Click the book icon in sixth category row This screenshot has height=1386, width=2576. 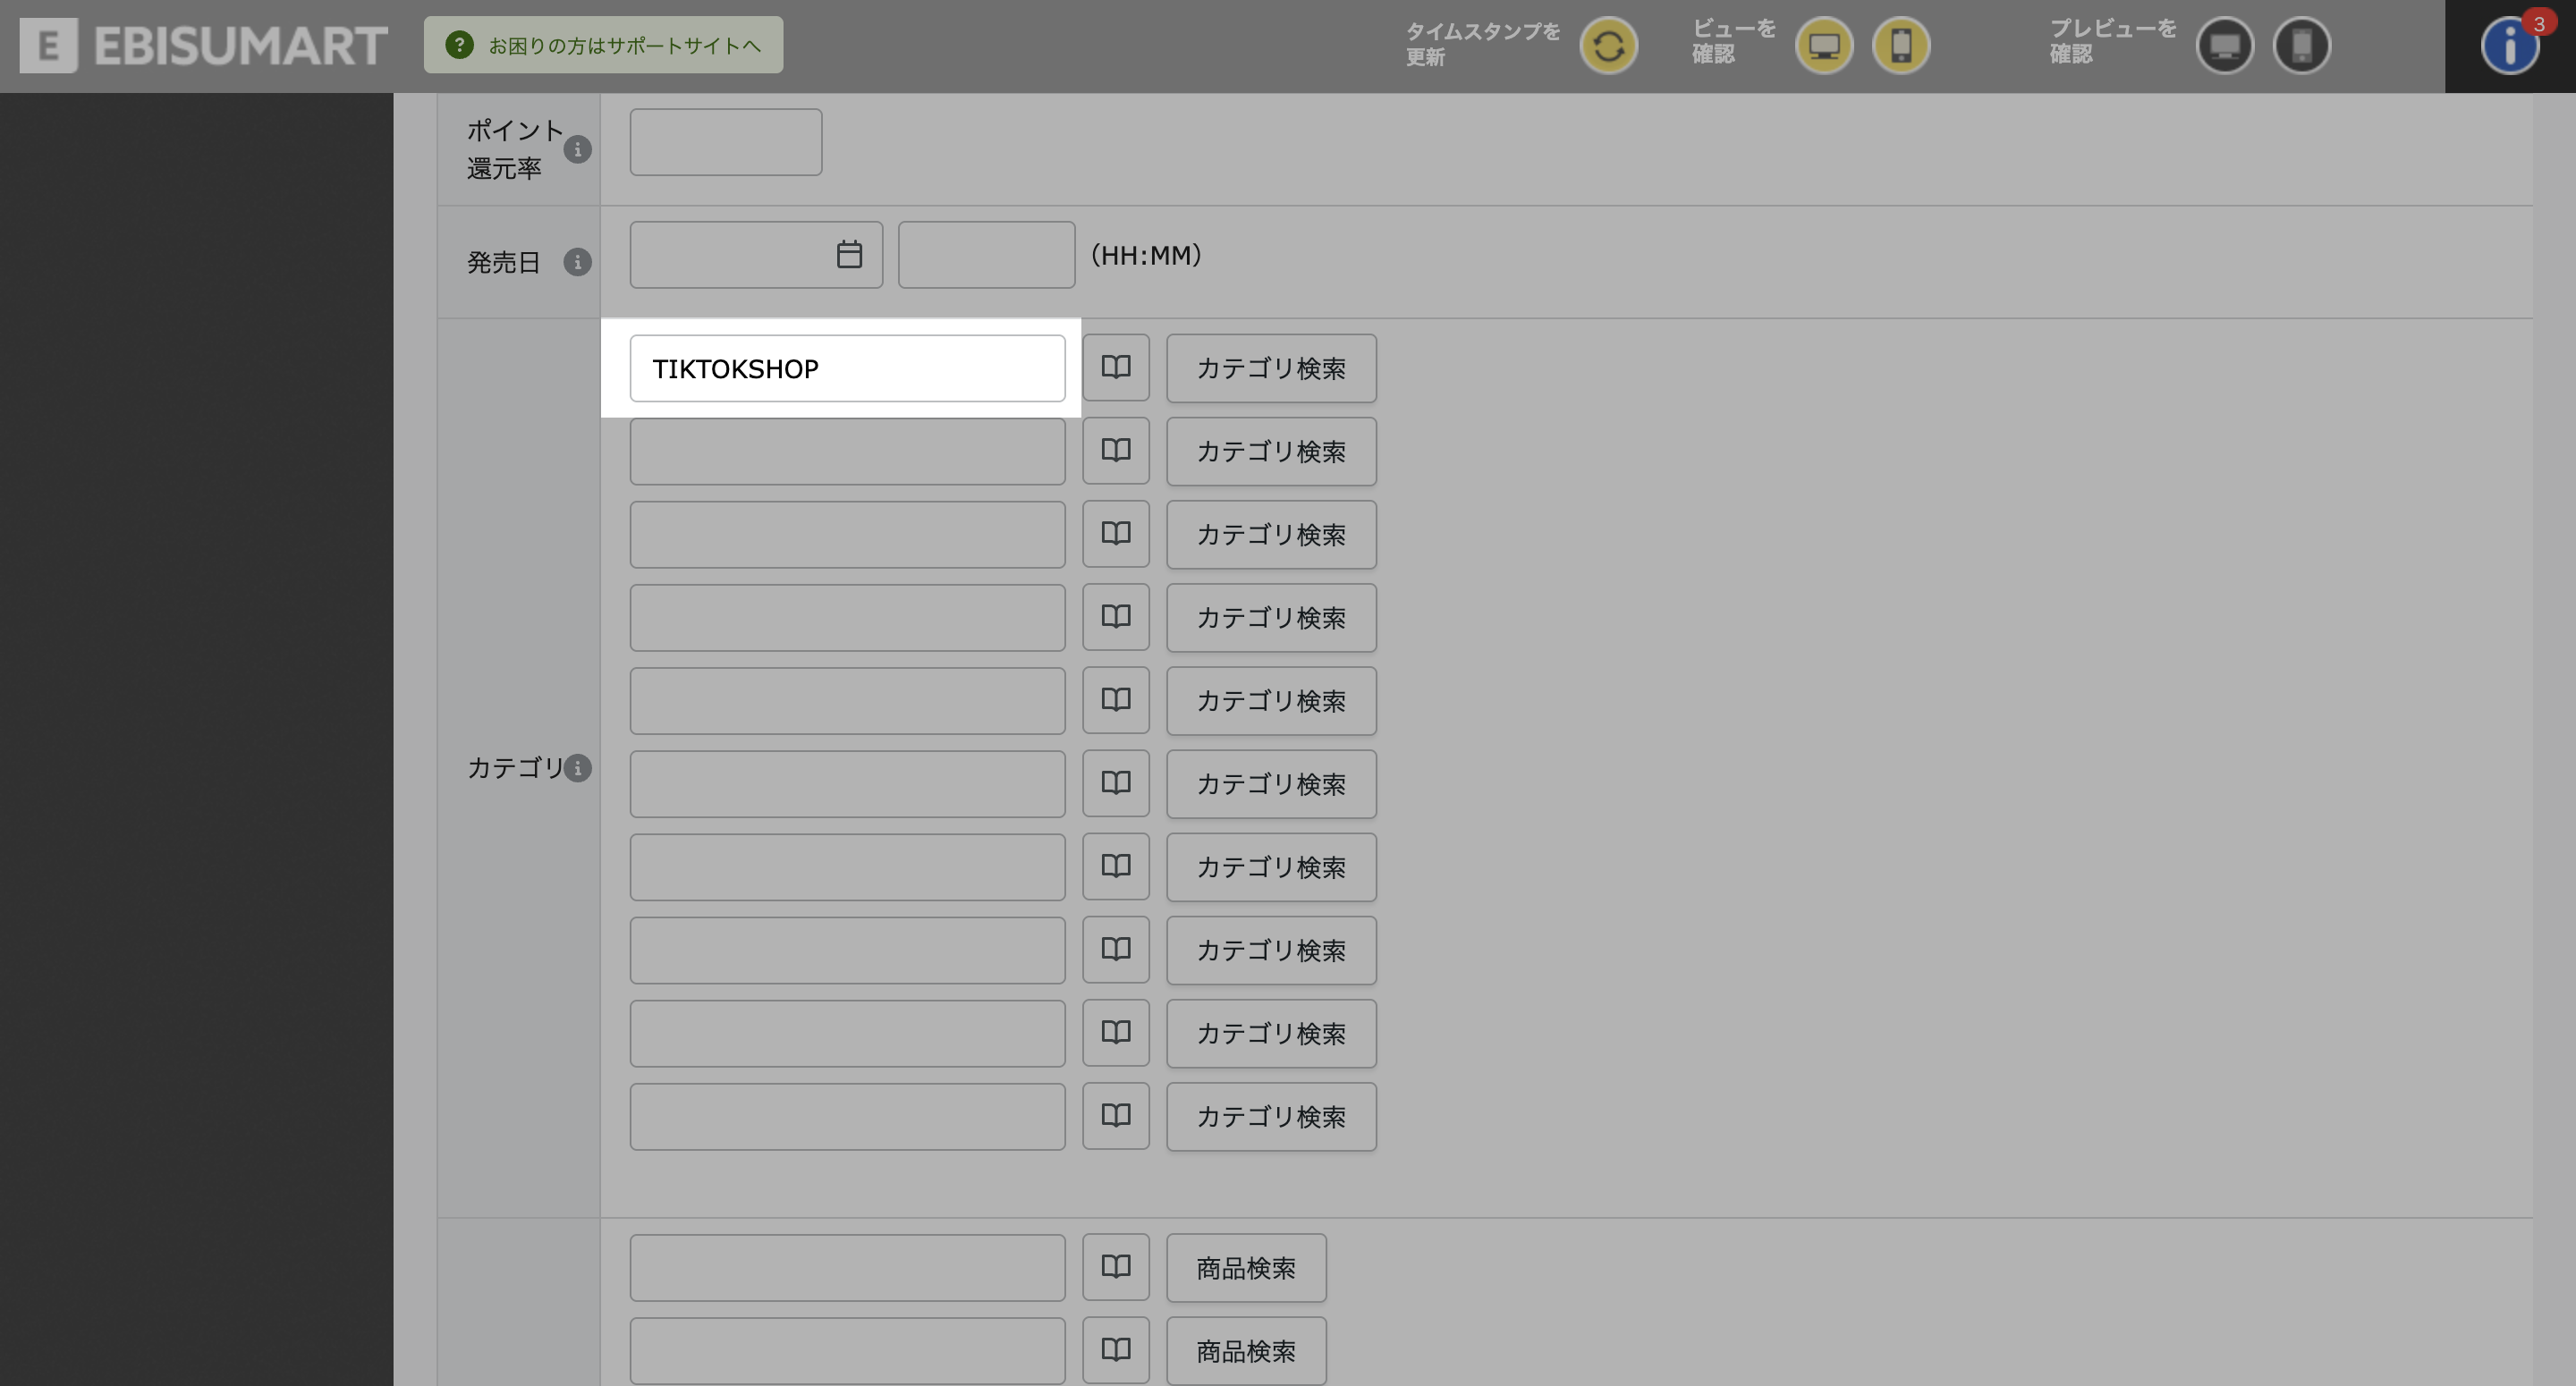1116,782
